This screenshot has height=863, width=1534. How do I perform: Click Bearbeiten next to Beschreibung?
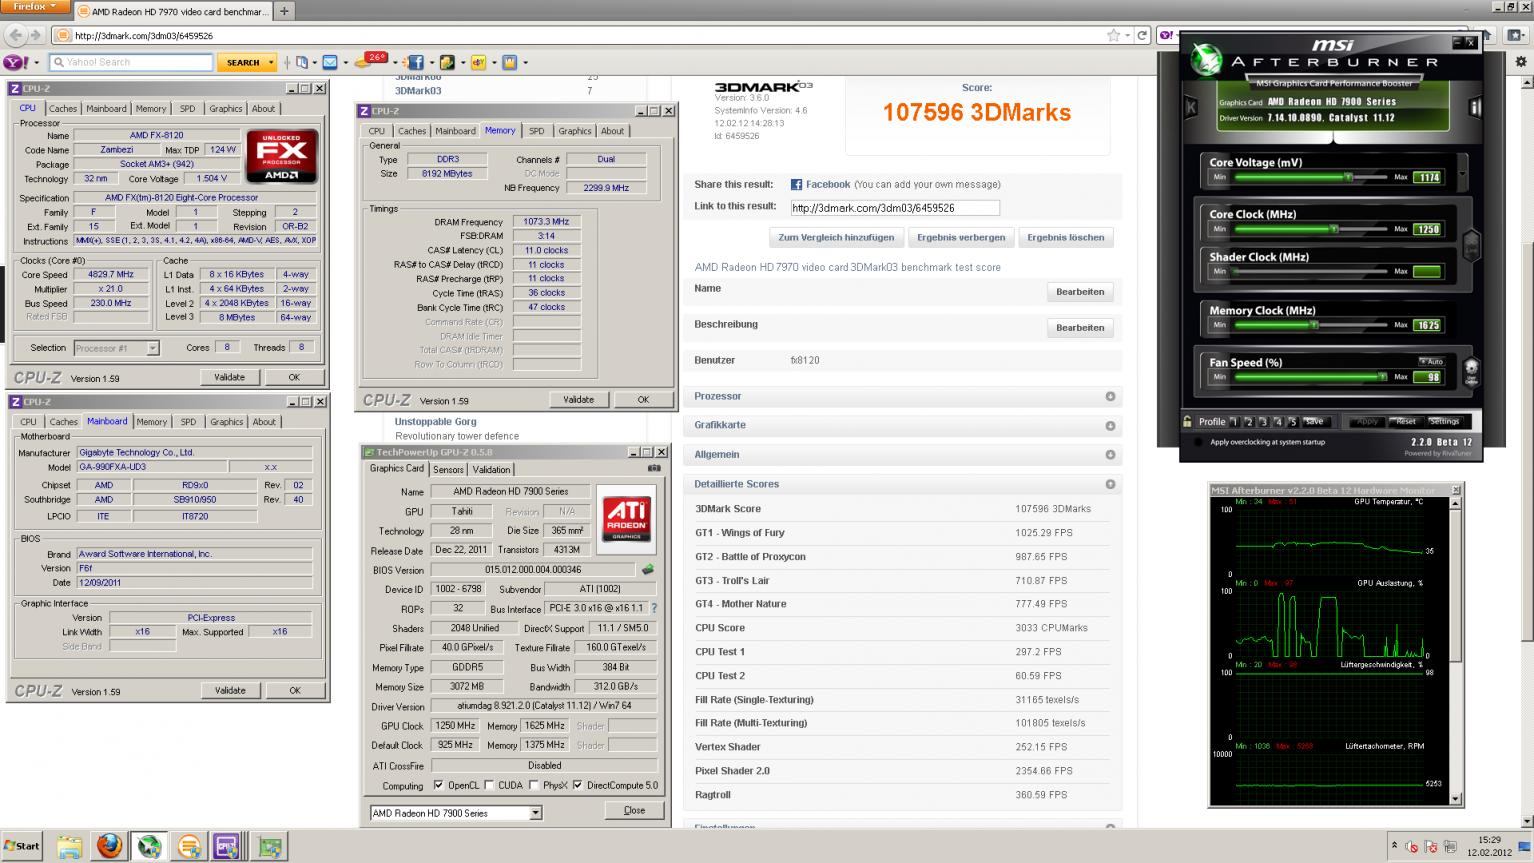[x=1080, y=328]
